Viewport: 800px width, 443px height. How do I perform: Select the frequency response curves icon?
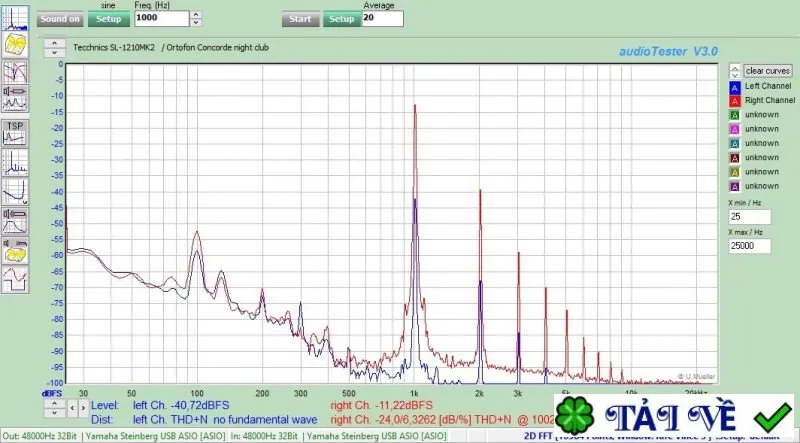pyautogui.click(x=15, y=72)
